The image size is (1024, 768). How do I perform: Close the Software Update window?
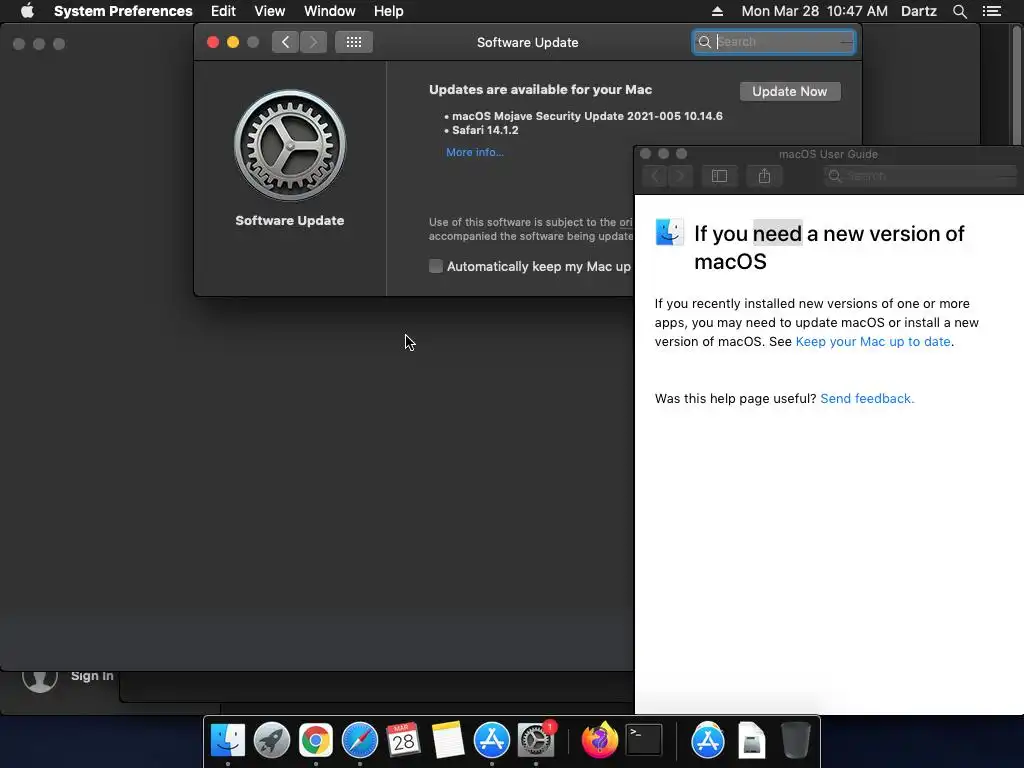point(213,42)
